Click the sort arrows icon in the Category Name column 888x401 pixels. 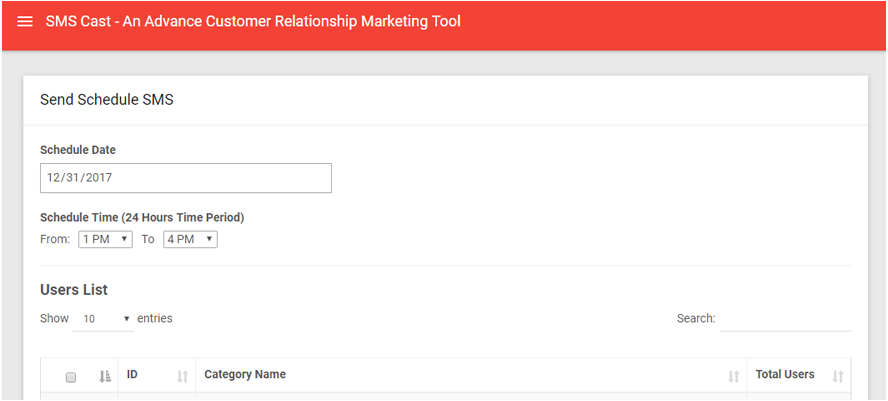click(733, 376)
